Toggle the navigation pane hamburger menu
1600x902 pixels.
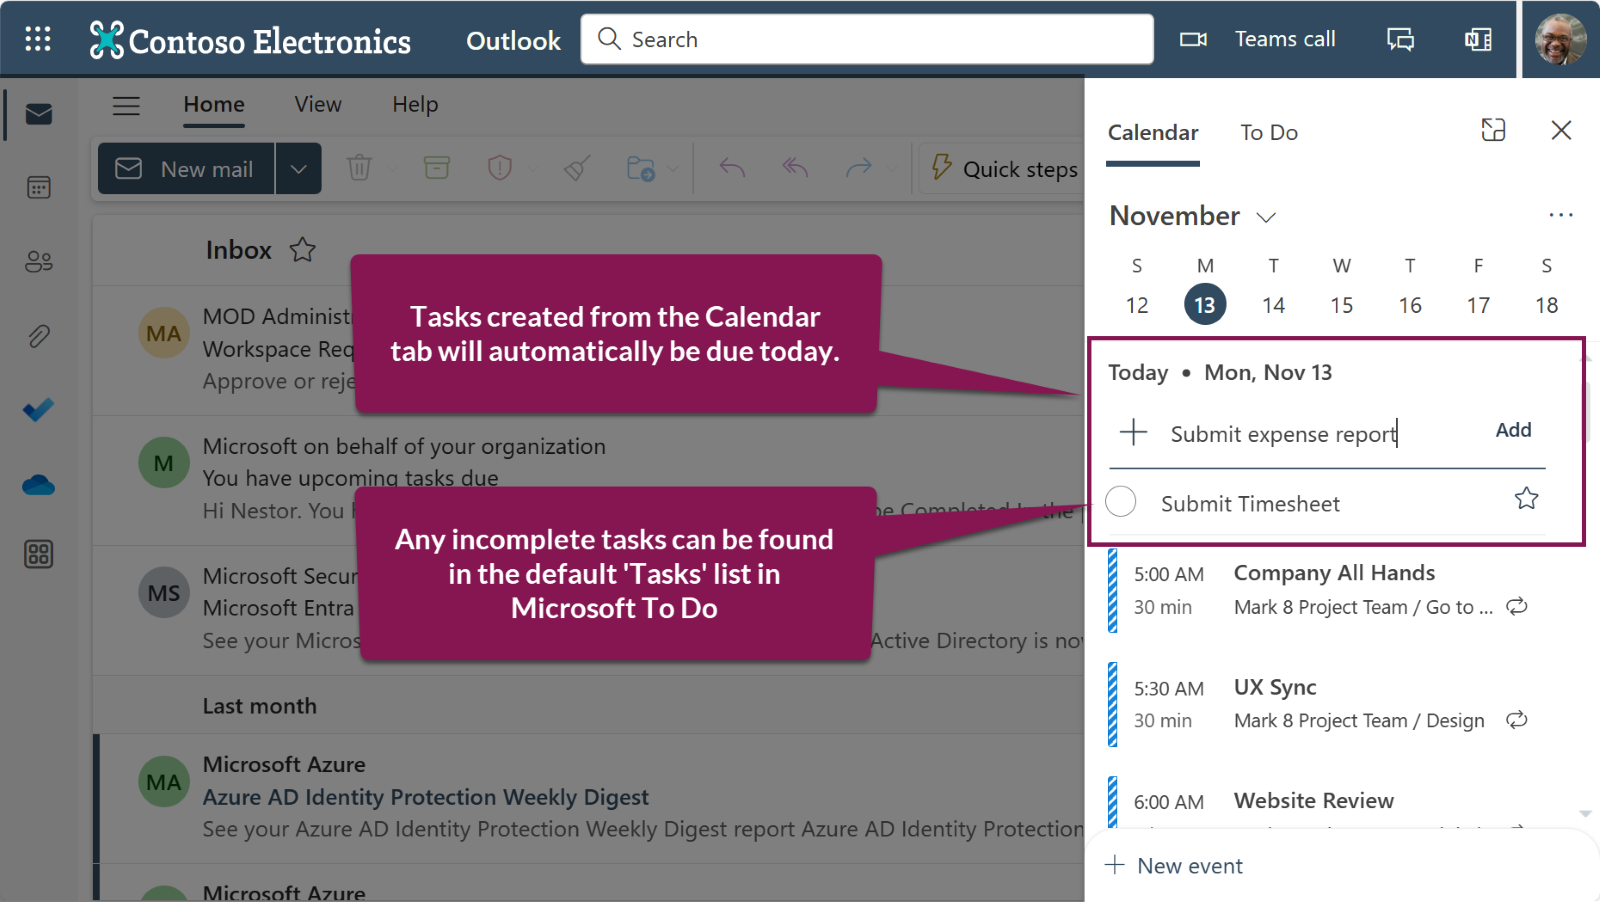coord(126,105)
